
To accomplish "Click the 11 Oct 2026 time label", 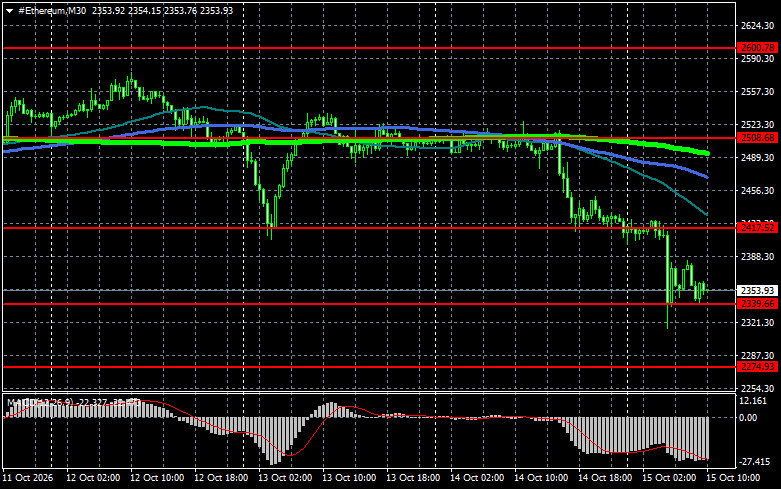I will (27, 478).
